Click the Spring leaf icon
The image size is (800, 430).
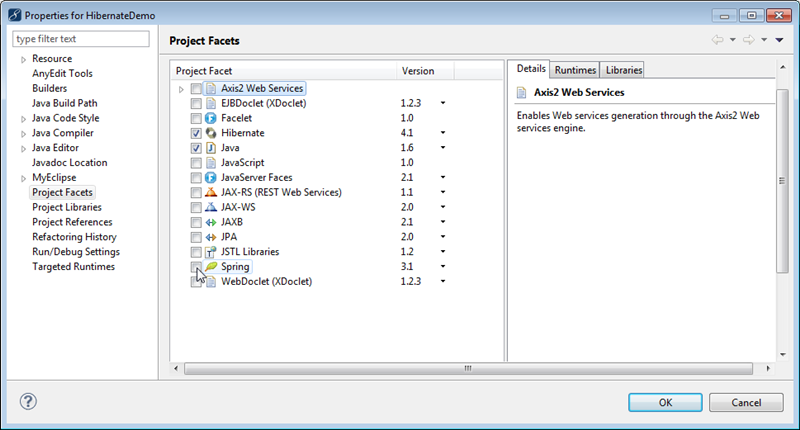(x=211, y=267)
